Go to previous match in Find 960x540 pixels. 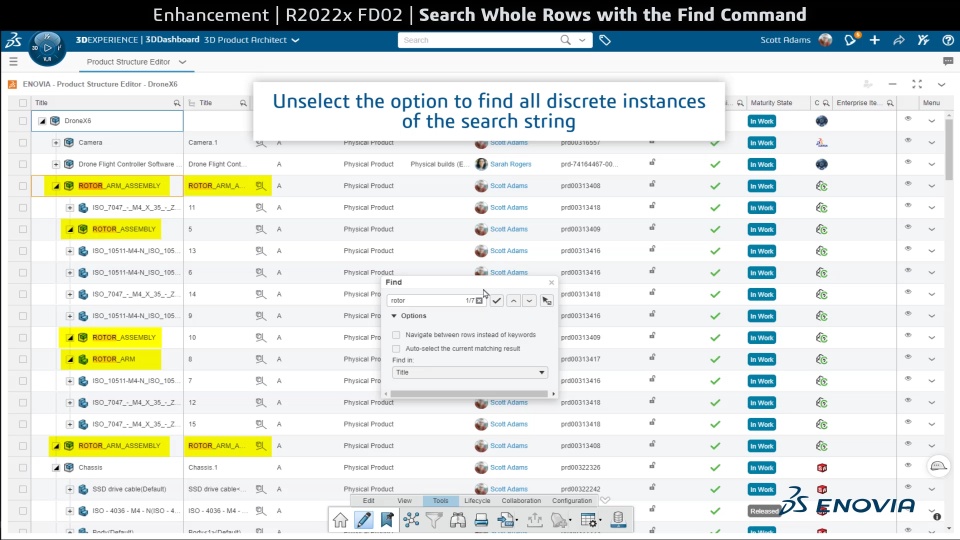click(514, 301)
